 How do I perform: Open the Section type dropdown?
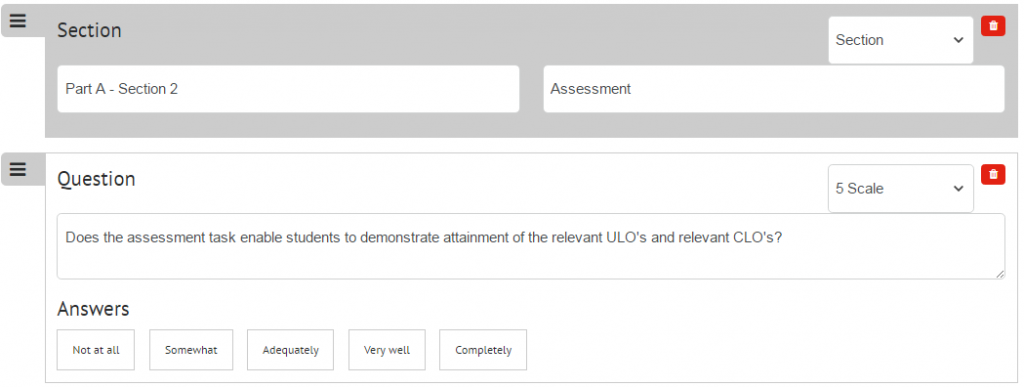coord(901,40)
